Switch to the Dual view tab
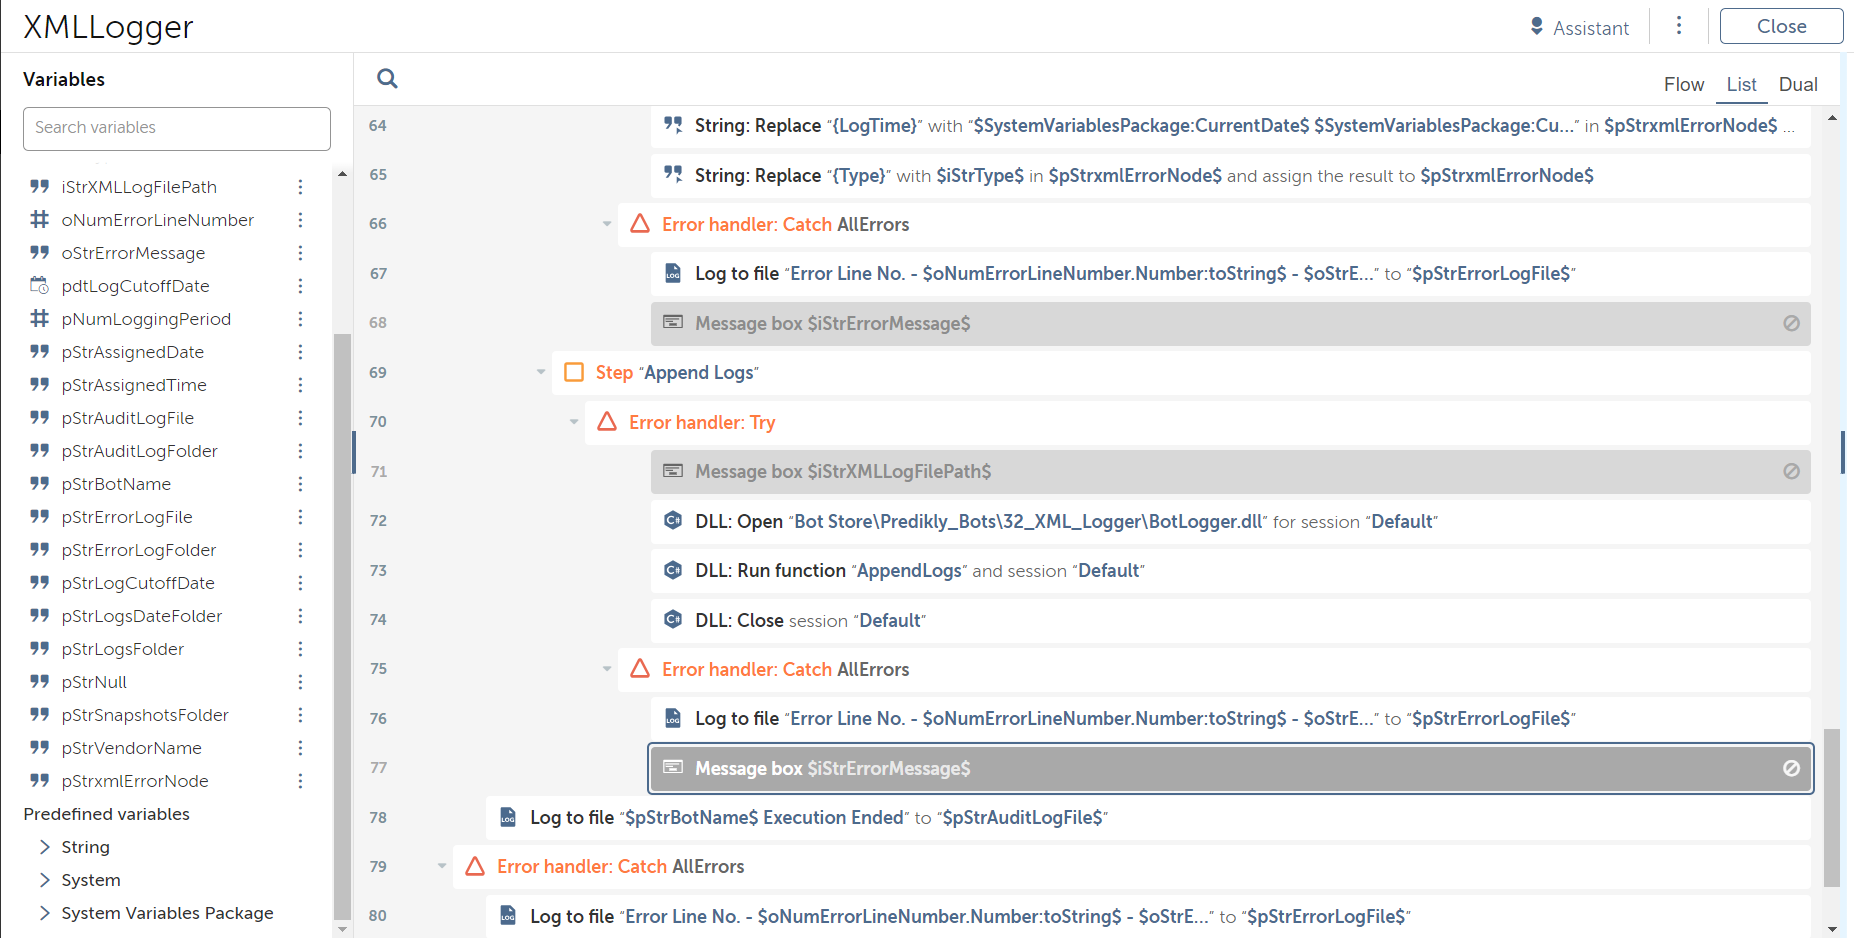The width and height of the screenshot is (1854, 938). point(1797,85)
